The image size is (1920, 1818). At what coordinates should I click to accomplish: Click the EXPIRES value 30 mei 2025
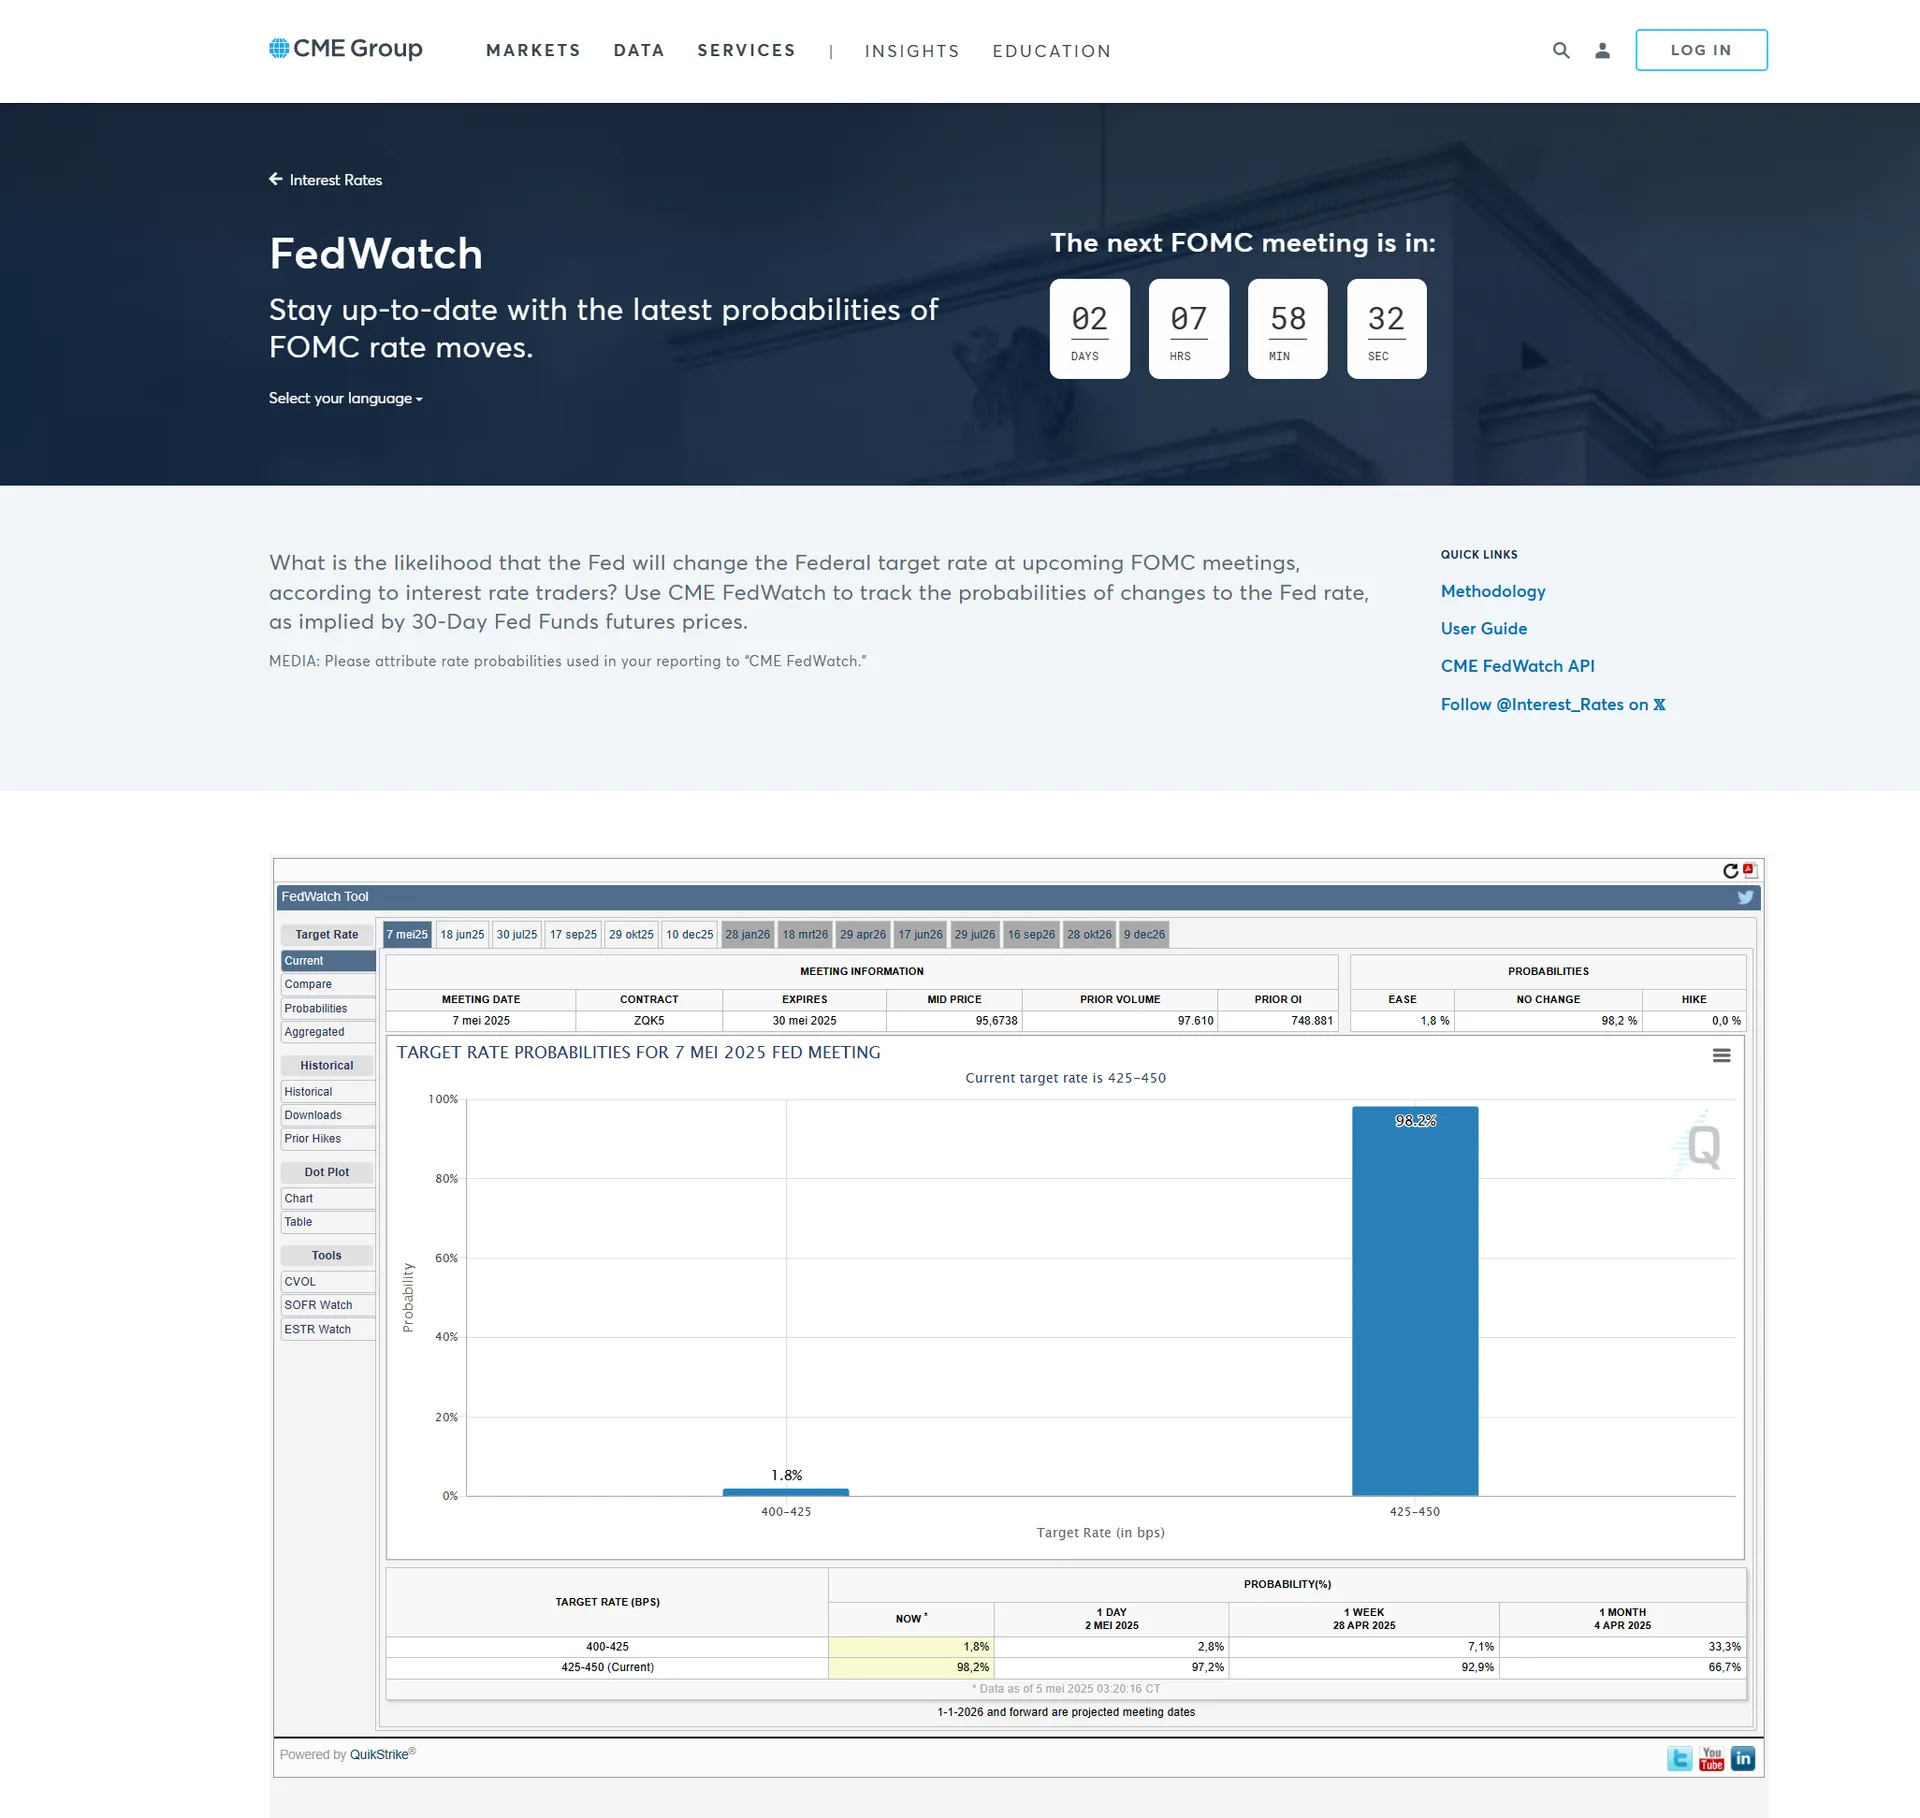coord(804,1021)
